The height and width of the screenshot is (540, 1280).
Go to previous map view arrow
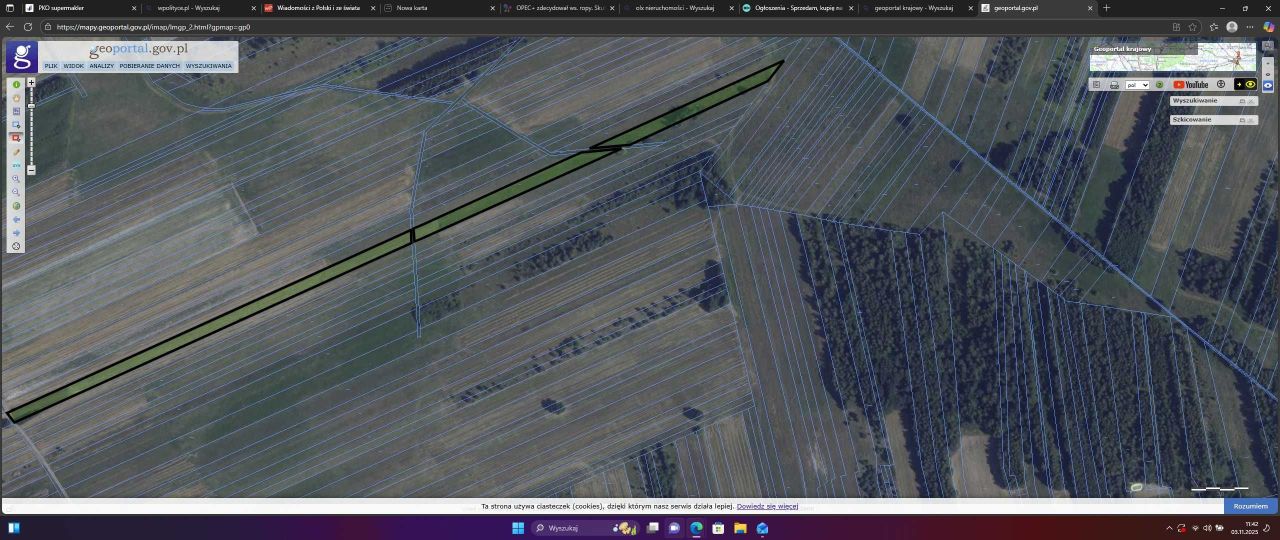coord(16,219)
